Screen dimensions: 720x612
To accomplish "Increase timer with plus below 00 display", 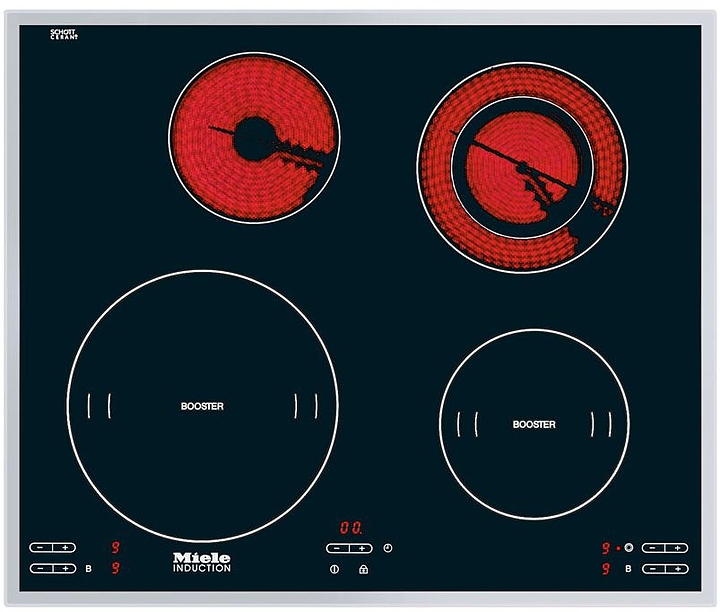I will coord(361,548).
